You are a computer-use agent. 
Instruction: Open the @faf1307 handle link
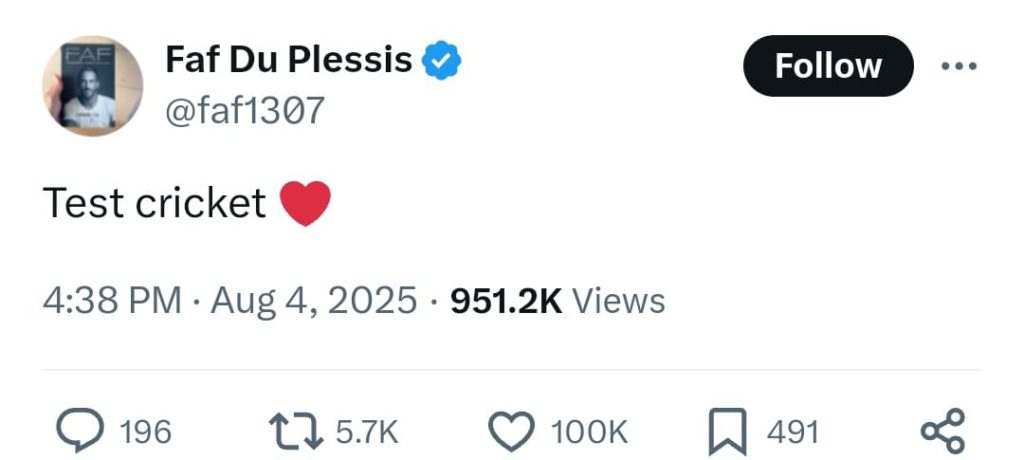point(244,110)
